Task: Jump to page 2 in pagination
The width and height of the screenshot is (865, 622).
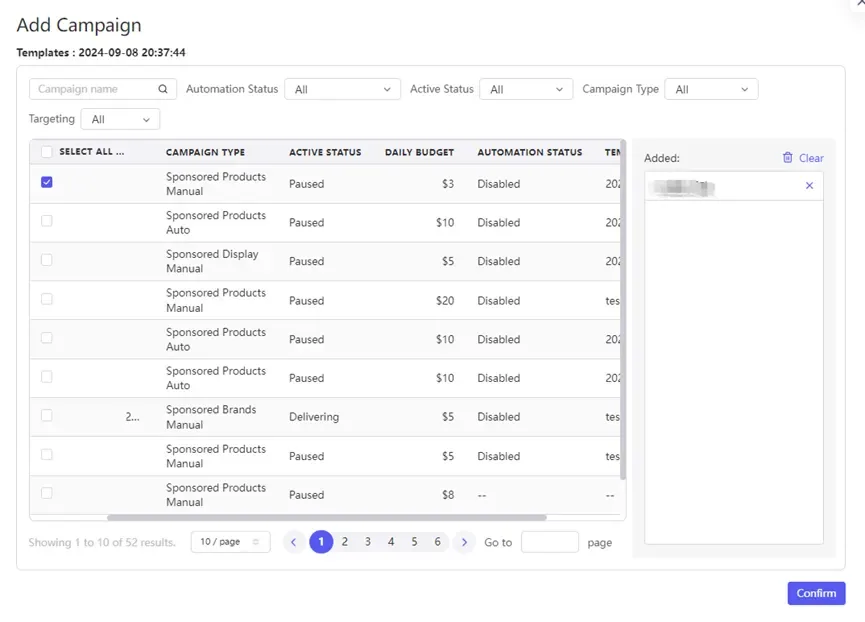Action: coord(345,542)
